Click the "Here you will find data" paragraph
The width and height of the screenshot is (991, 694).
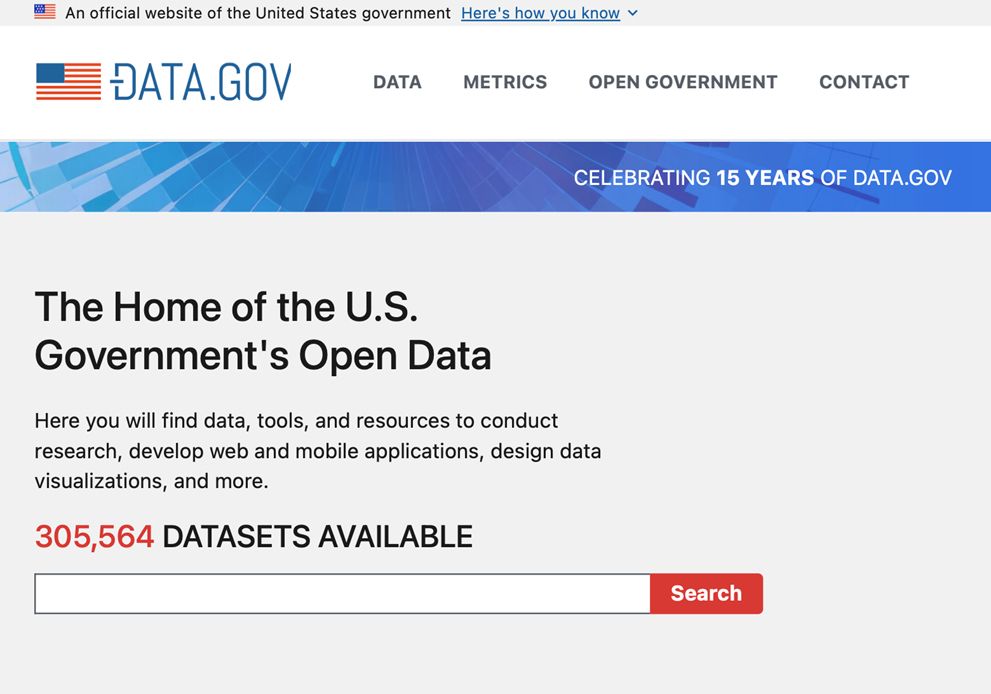coord(317,451)
